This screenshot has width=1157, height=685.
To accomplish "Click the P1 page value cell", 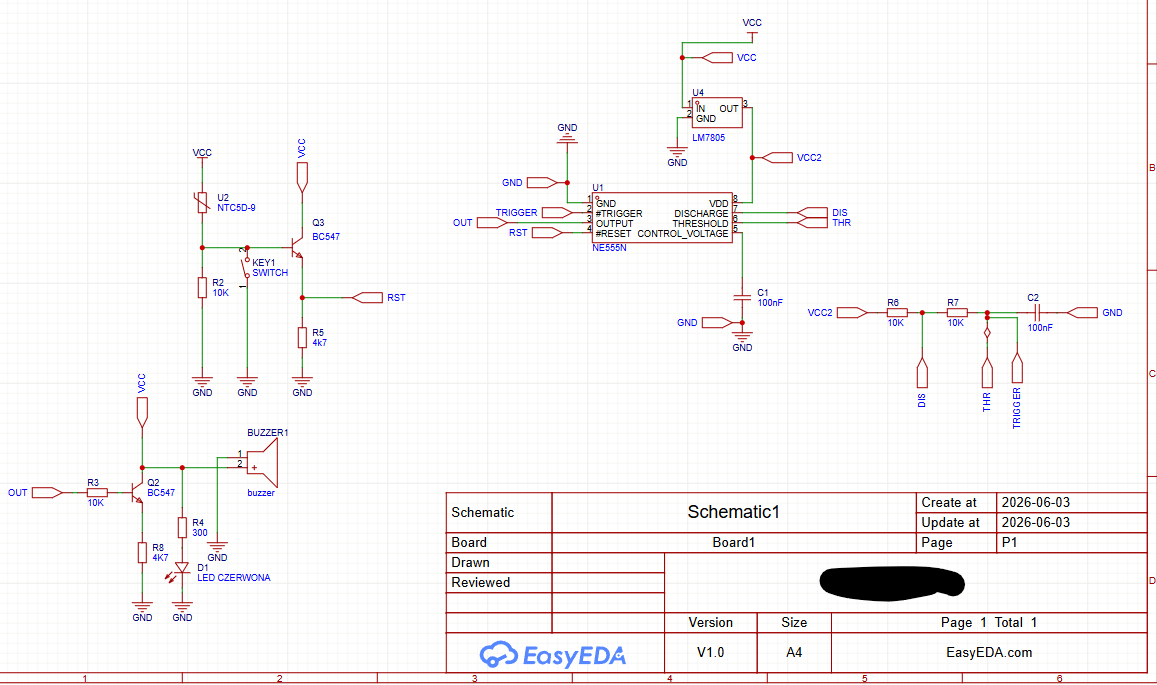I will [1072, 543].
